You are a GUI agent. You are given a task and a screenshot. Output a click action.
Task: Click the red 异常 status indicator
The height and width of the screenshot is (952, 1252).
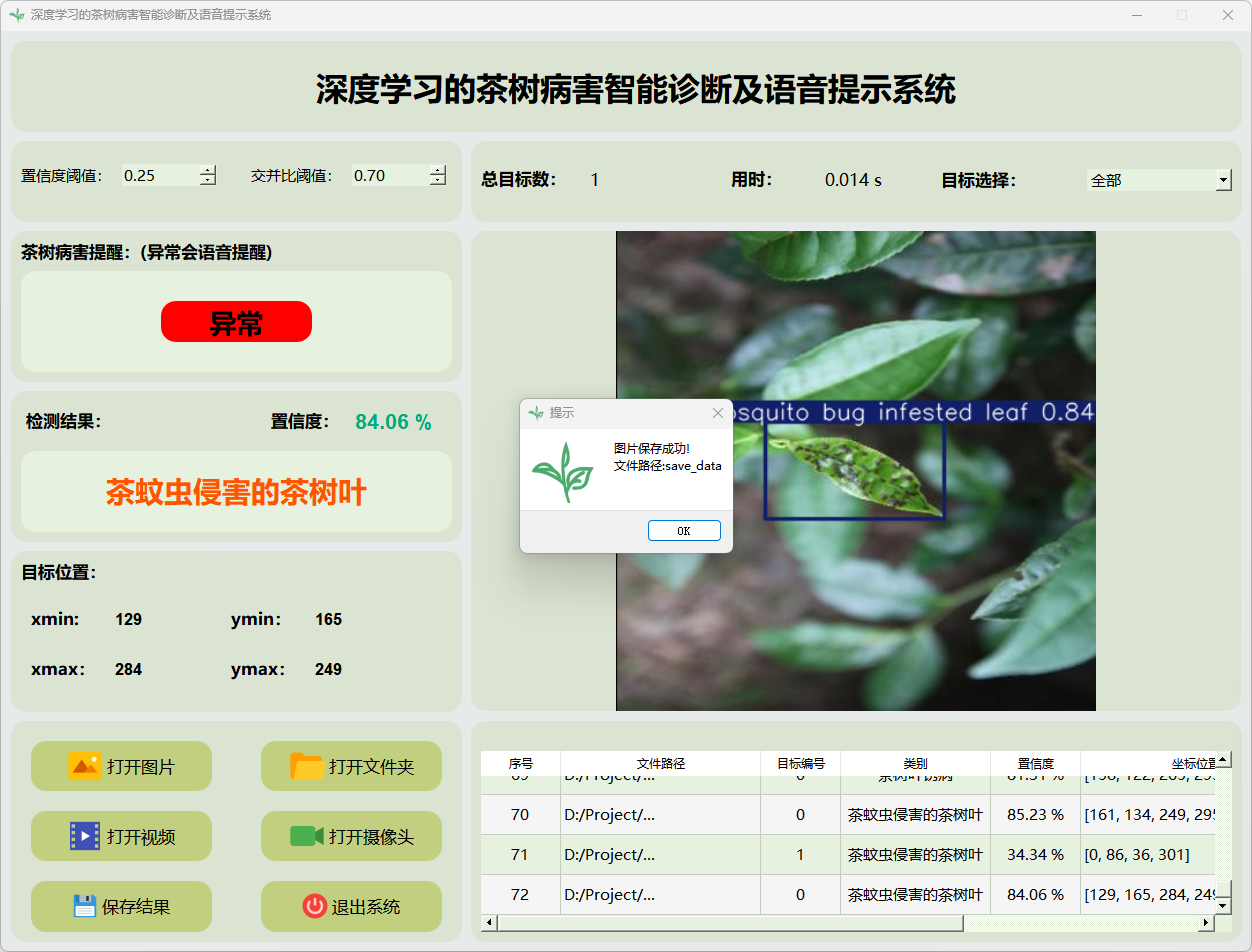click(236, 322)
